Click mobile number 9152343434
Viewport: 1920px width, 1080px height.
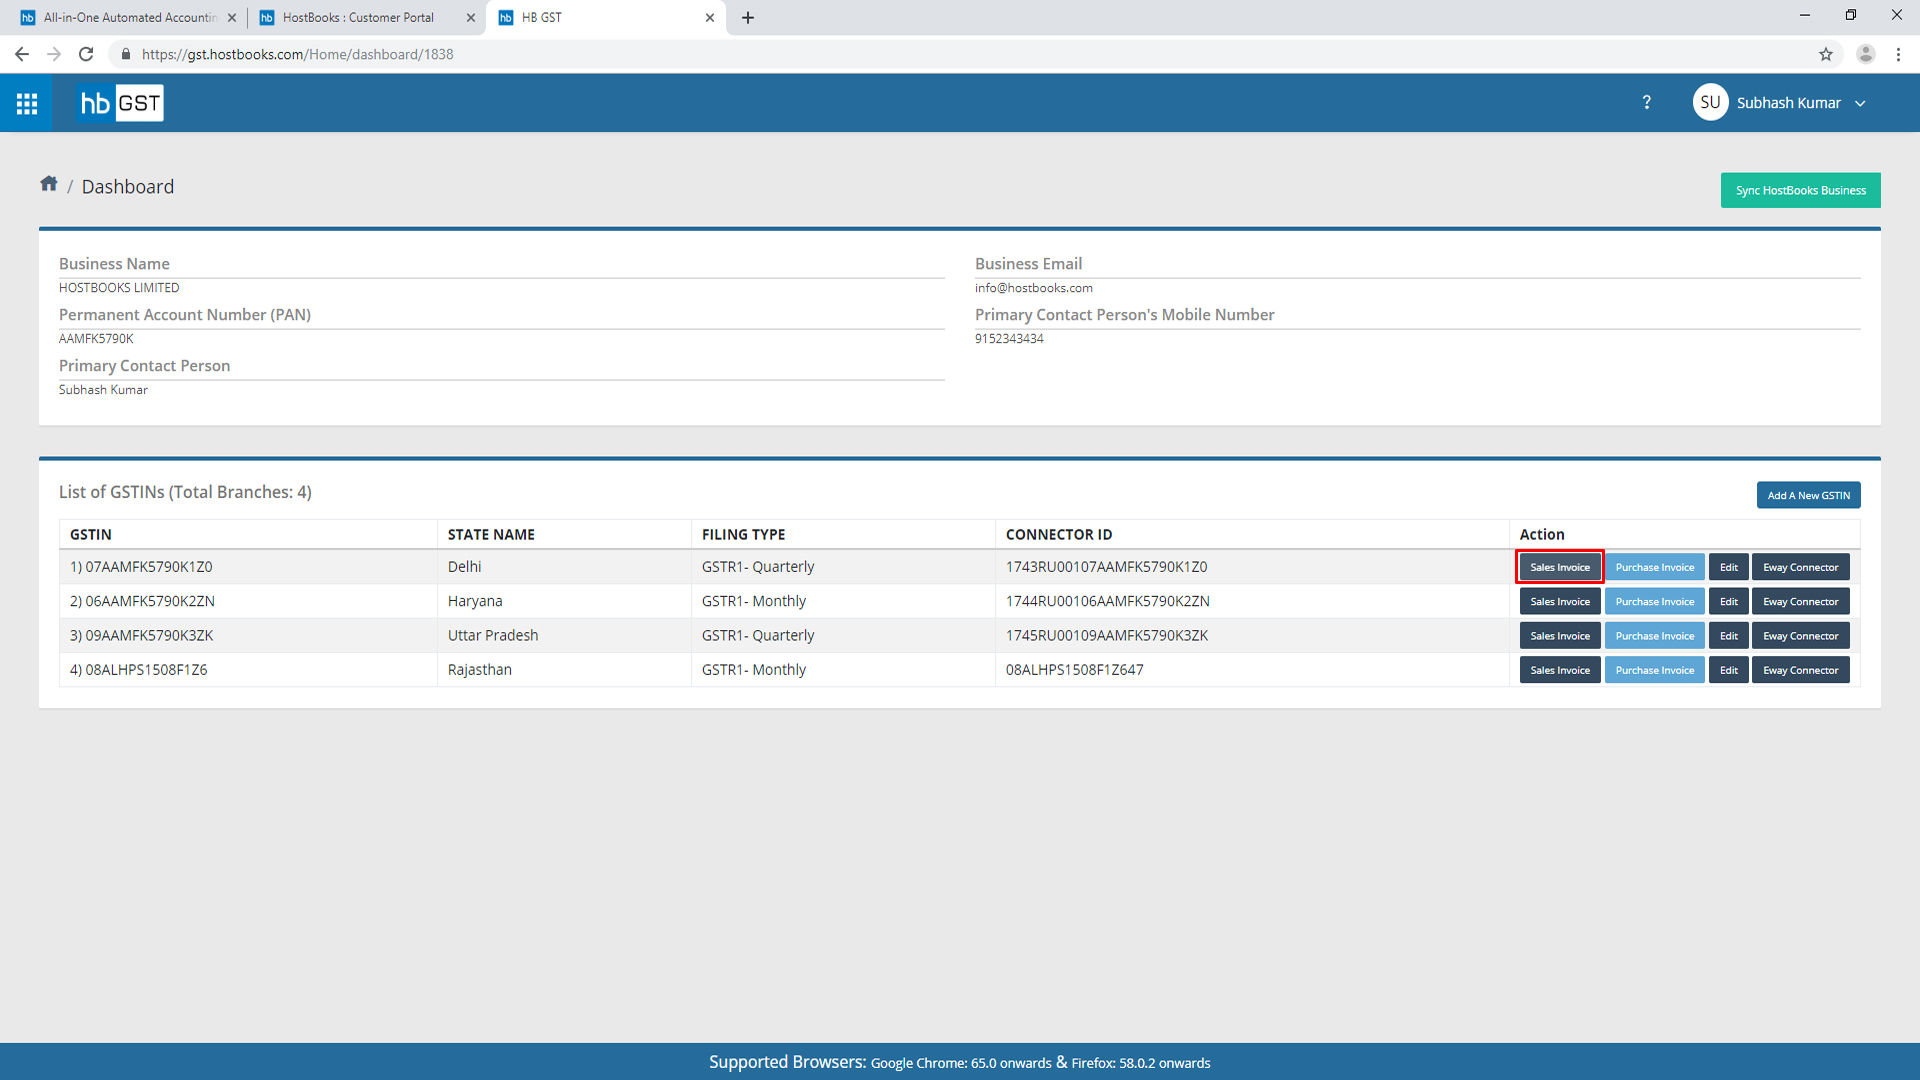click(x=1009, y=339)
